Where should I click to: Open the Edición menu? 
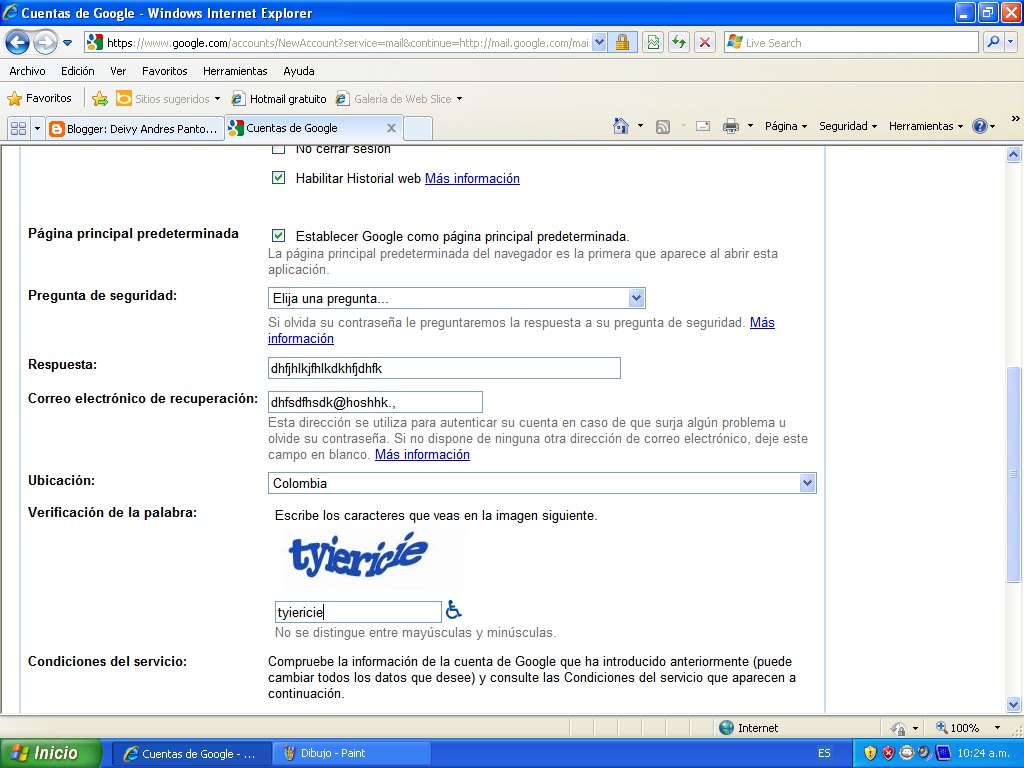point(78,71)
